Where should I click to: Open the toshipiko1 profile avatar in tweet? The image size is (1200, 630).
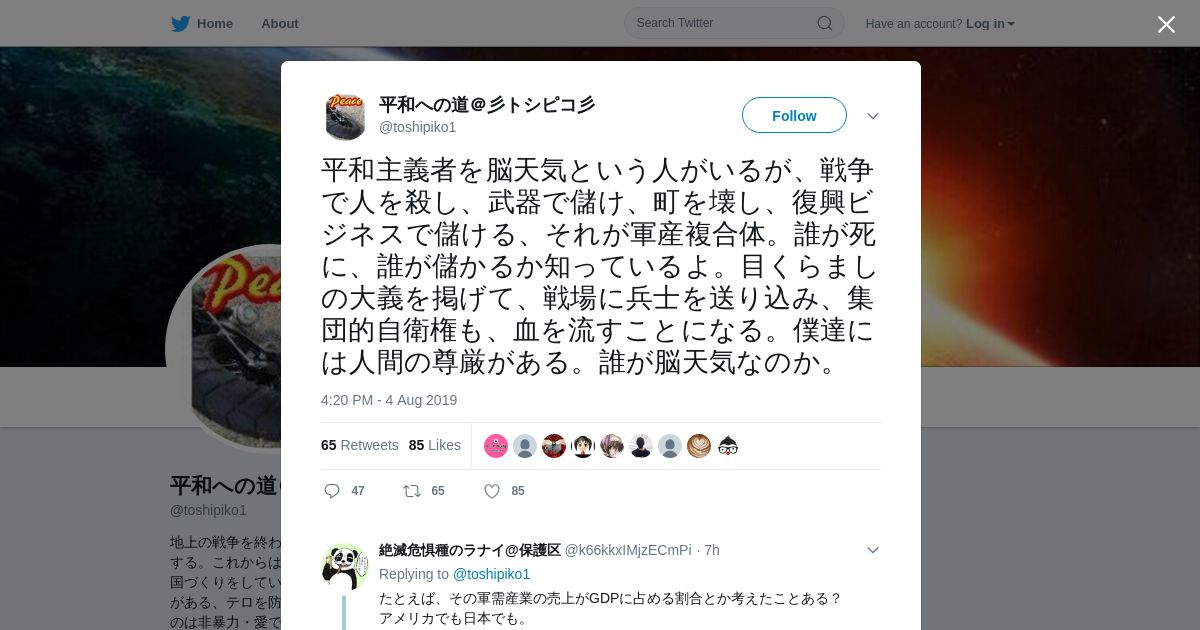345,116
